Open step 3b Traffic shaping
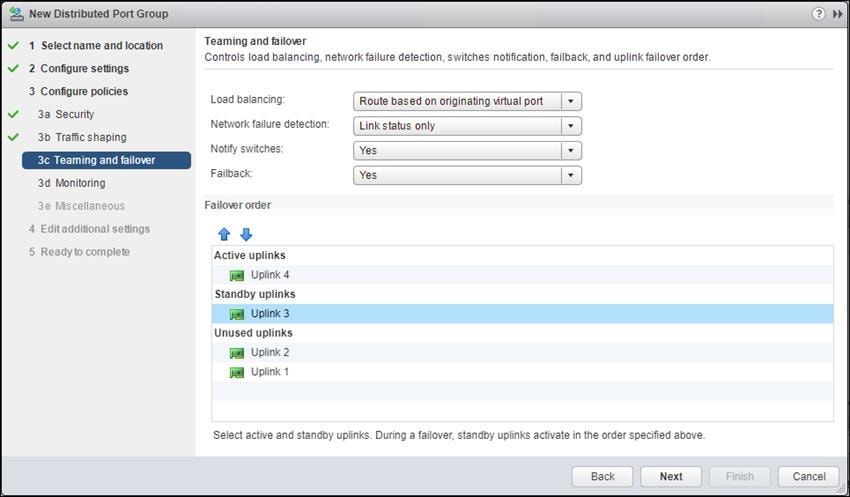 tap(82, 137)
